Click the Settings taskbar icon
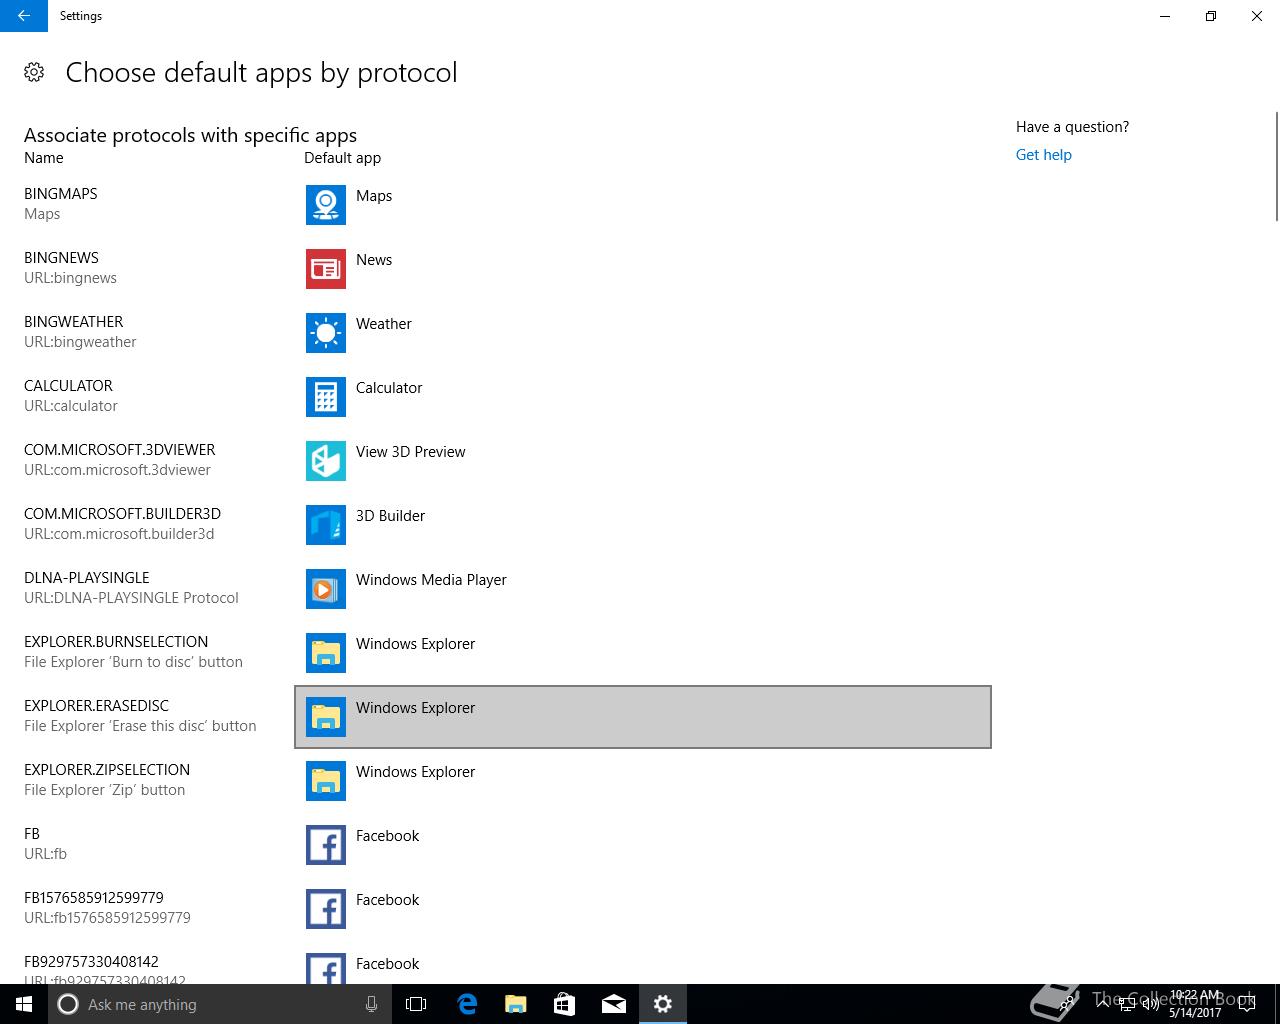Screen dimensions: 1280x1024 point(663,1004)
